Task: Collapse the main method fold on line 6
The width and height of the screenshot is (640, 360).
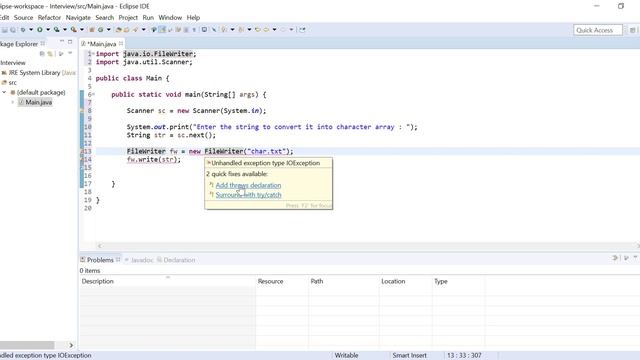Action: click(93, 95)
